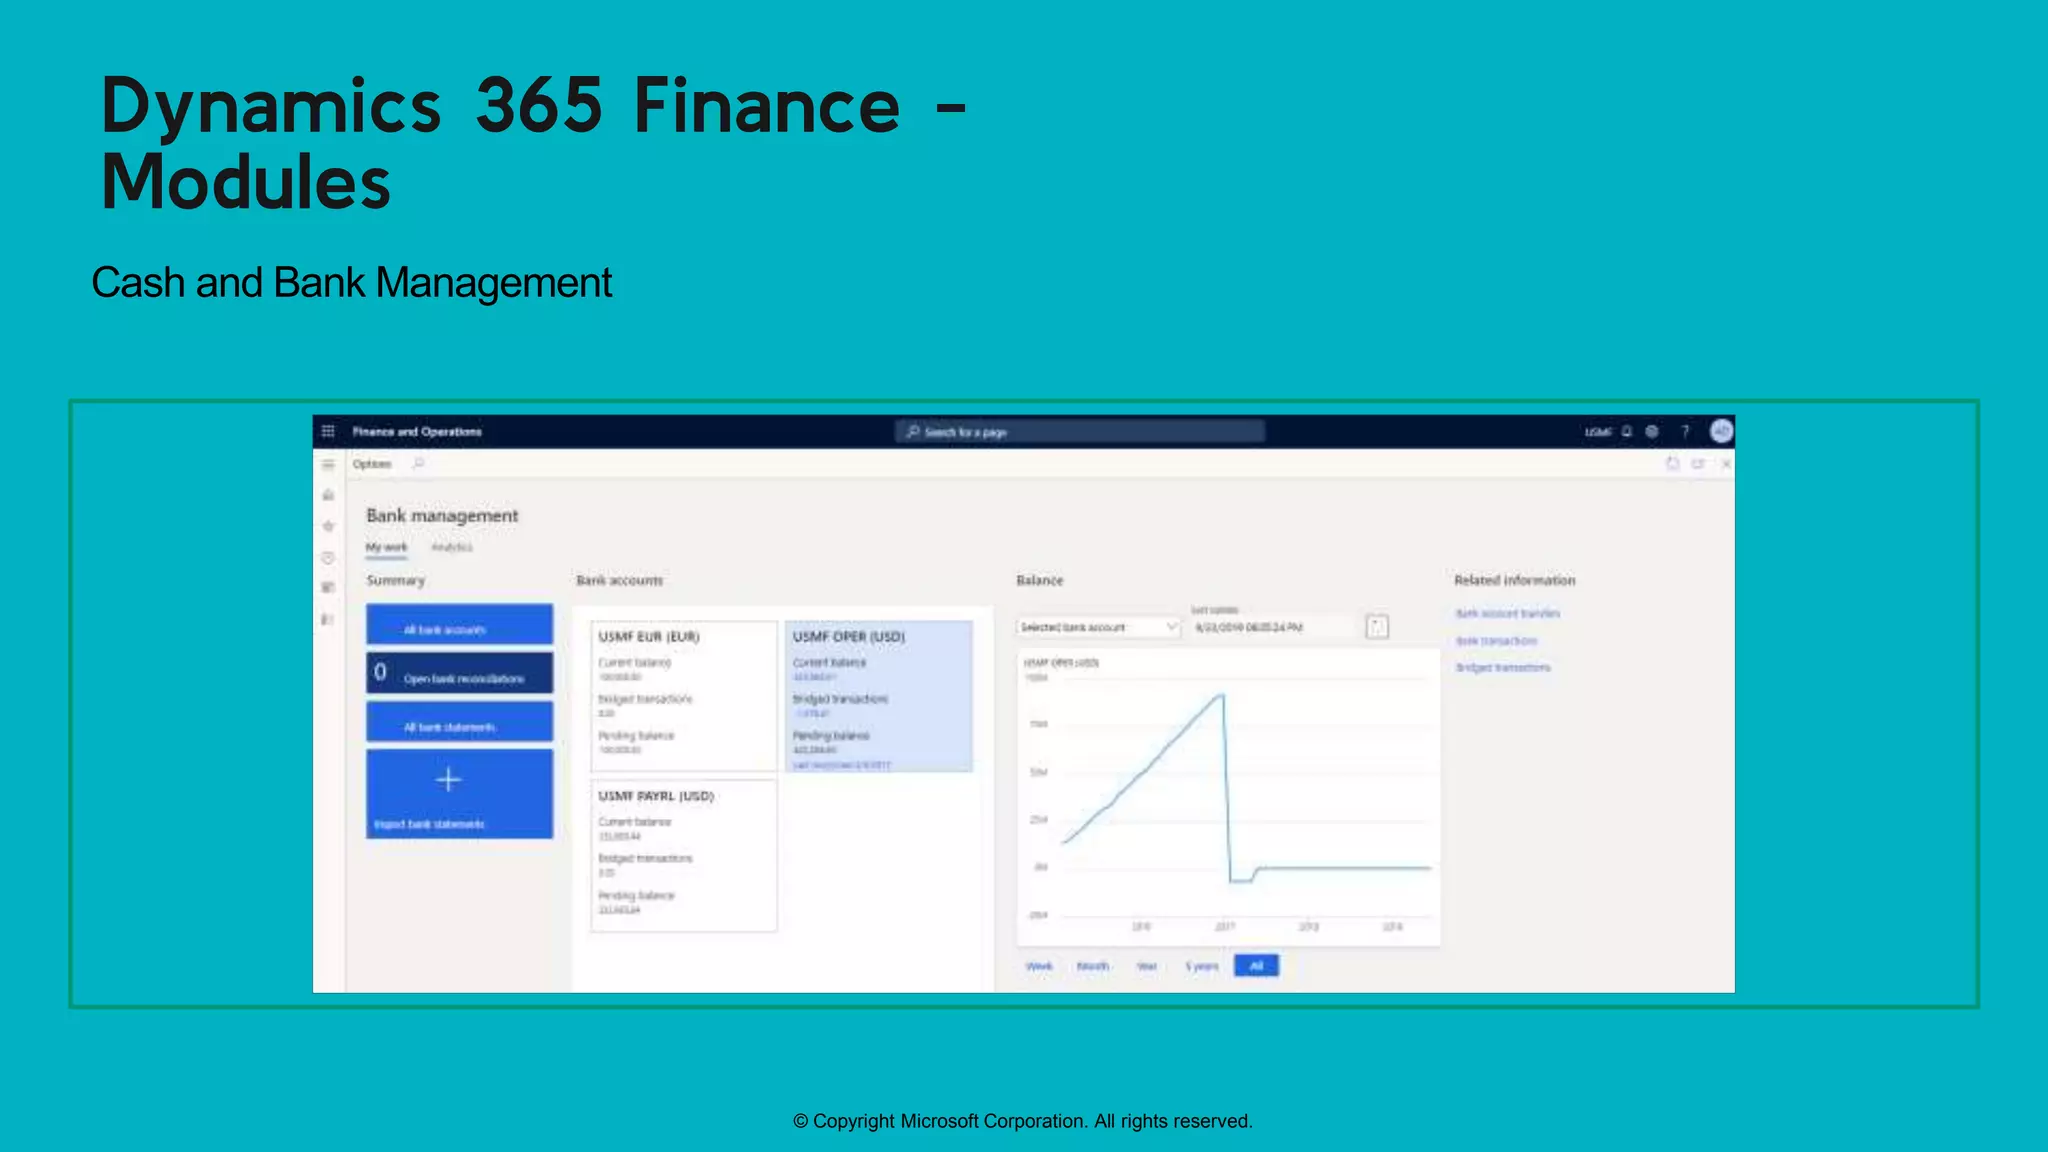Open Bank transactions link
The image size is (2048, 1152).
[x=1497, y=640]
